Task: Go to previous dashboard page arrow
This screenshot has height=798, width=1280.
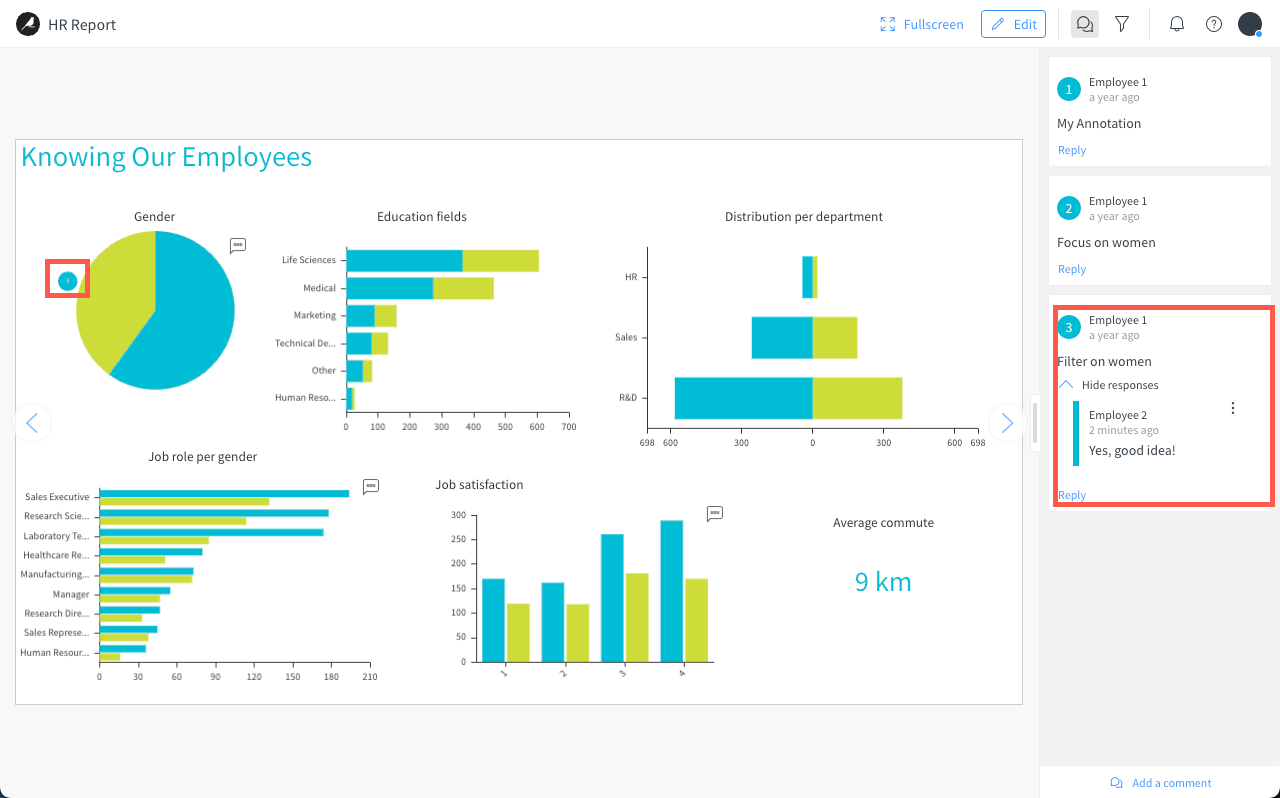Action: coord(32,423)
